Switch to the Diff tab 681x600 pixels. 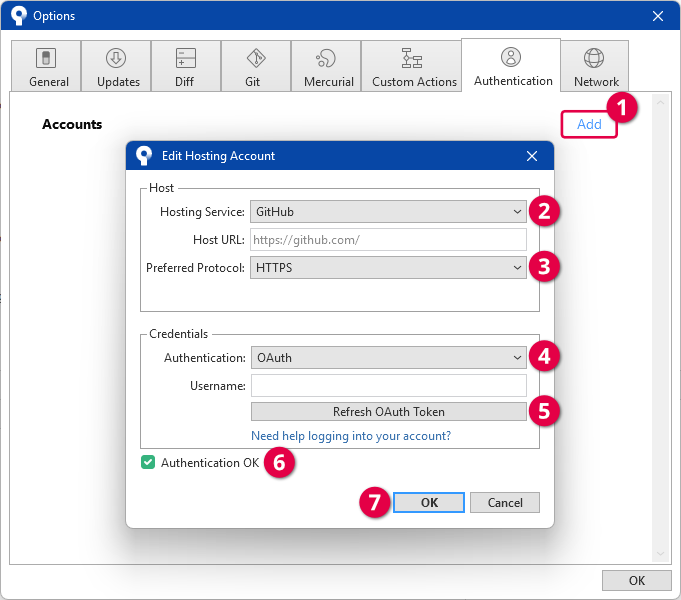(x=186, y=66)
